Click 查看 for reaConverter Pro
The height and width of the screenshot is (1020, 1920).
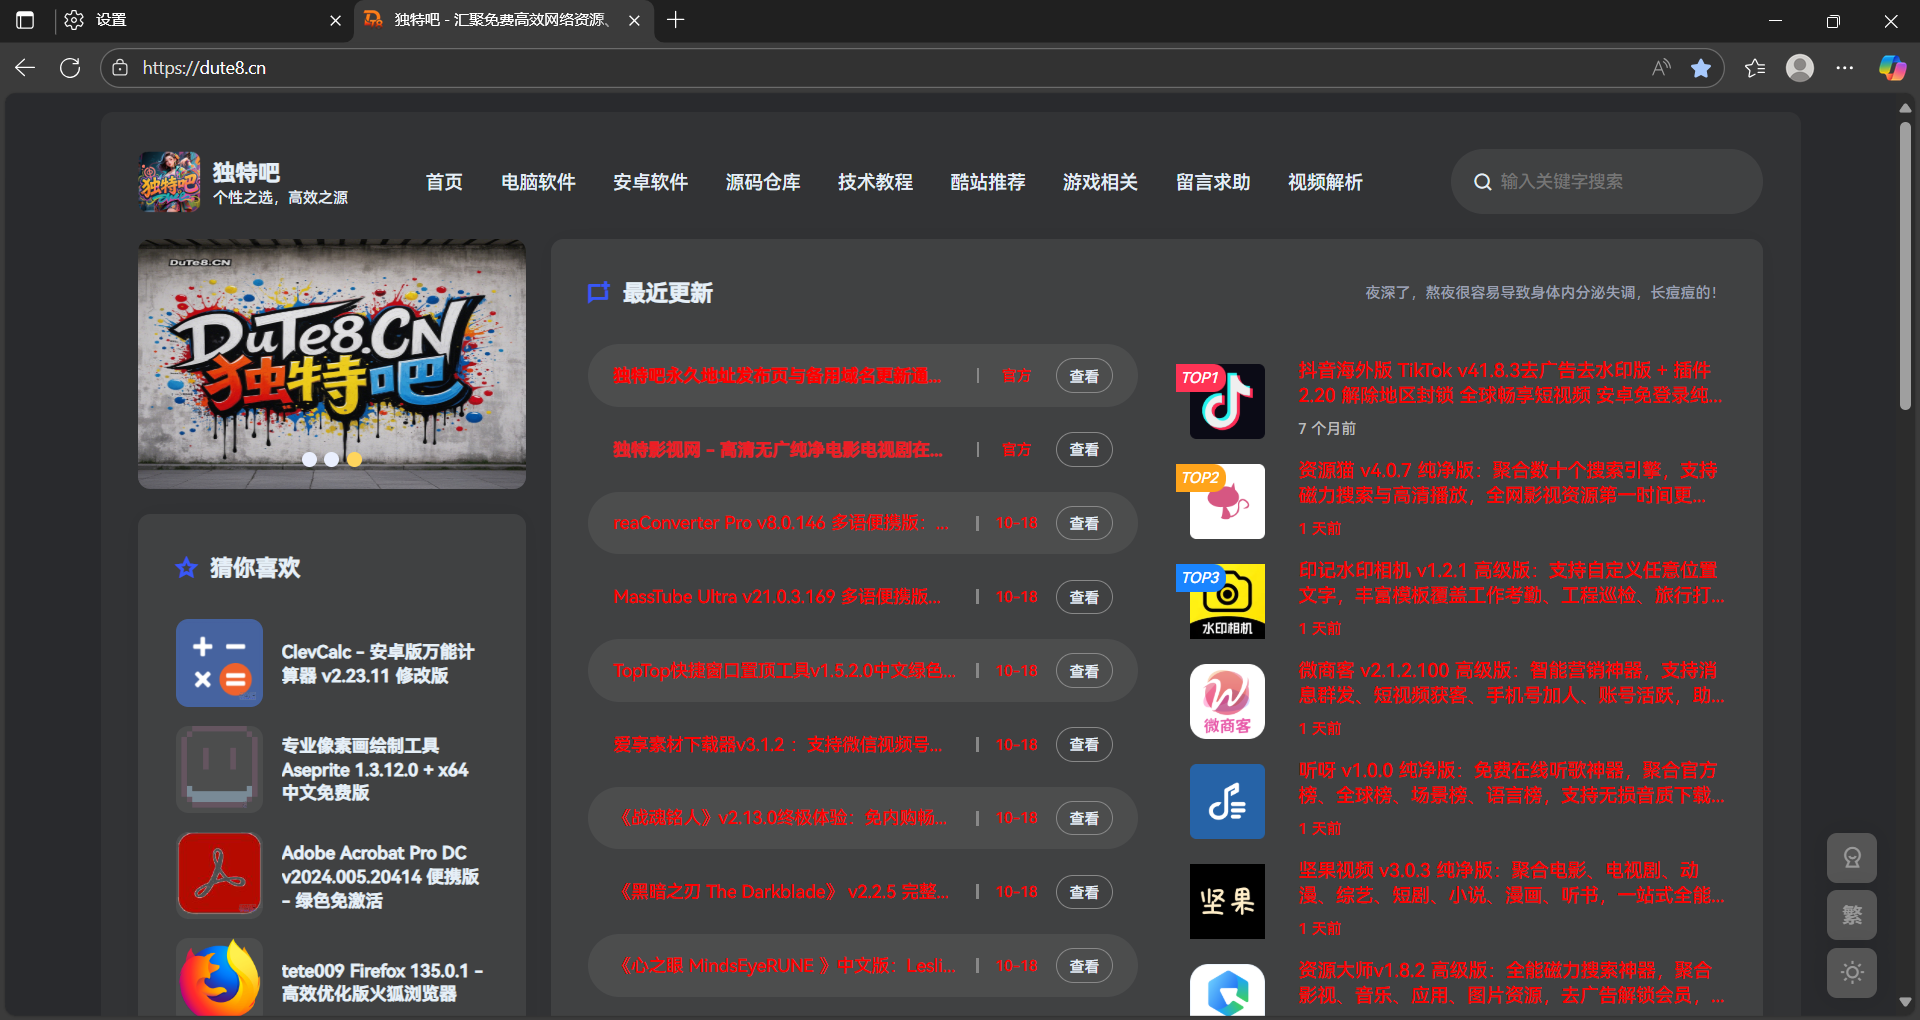click(x=1084, y=523)
